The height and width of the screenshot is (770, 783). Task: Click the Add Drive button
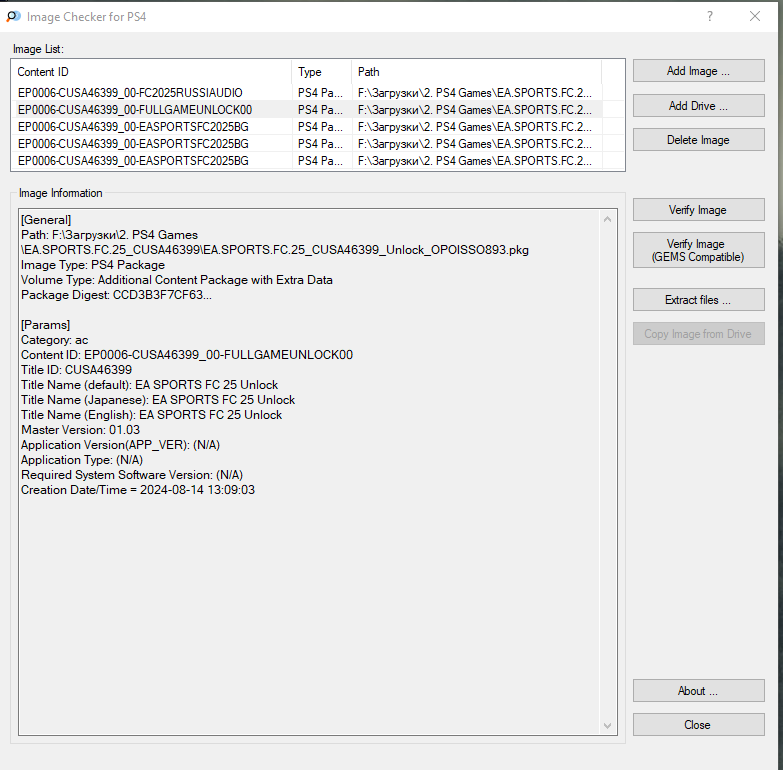tap(698, 106)
